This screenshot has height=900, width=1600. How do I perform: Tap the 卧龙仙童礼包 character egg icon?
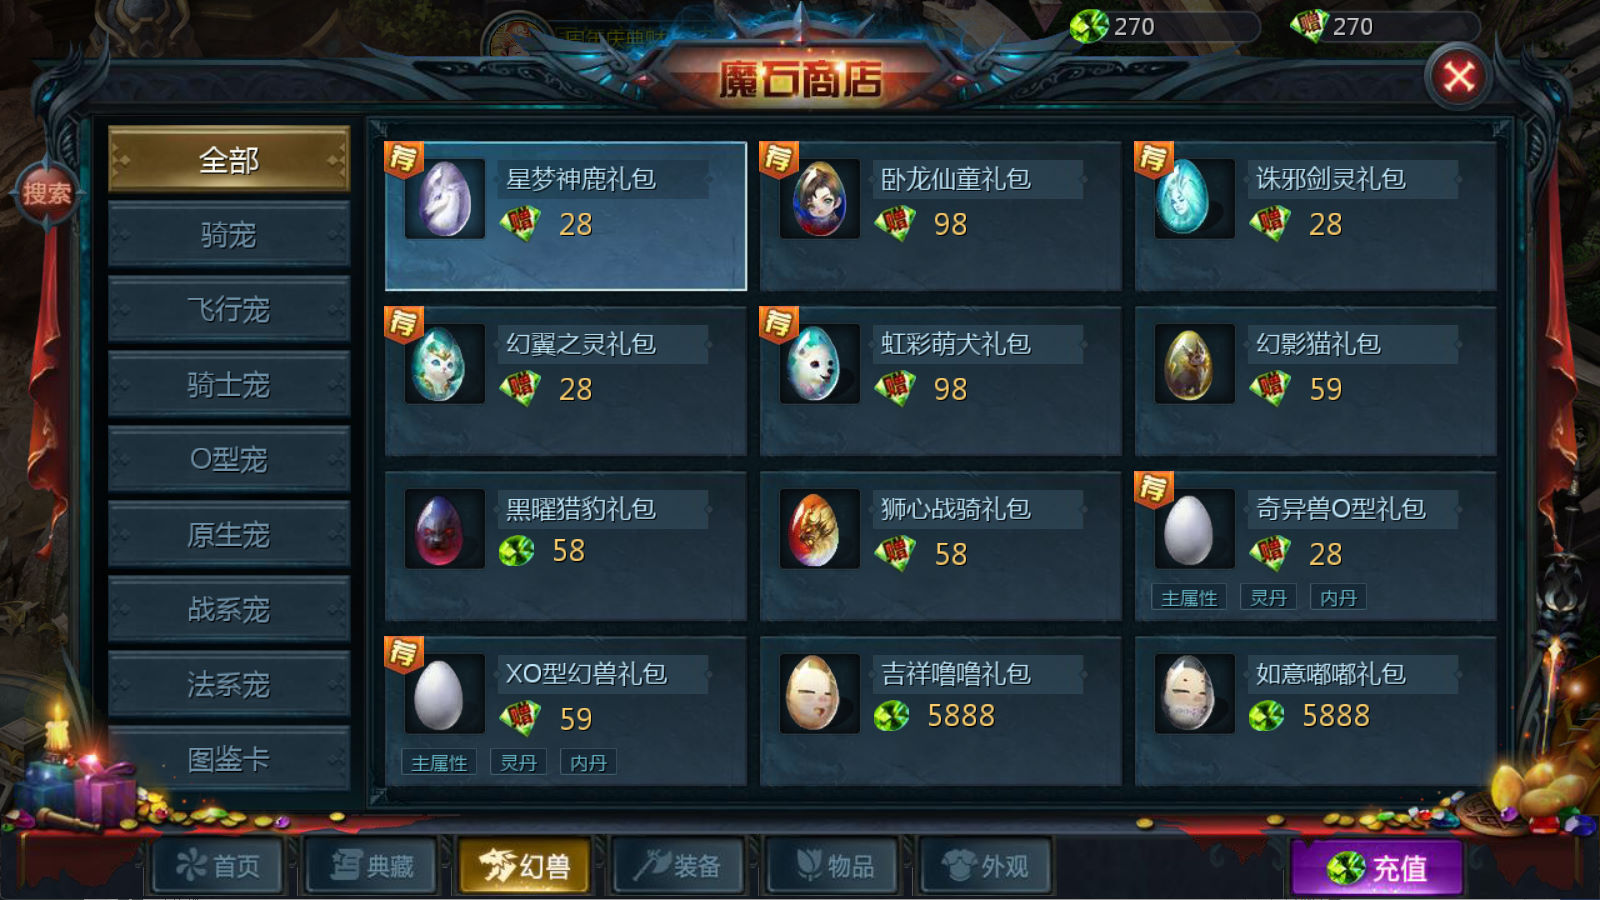(x=820, y=198)
